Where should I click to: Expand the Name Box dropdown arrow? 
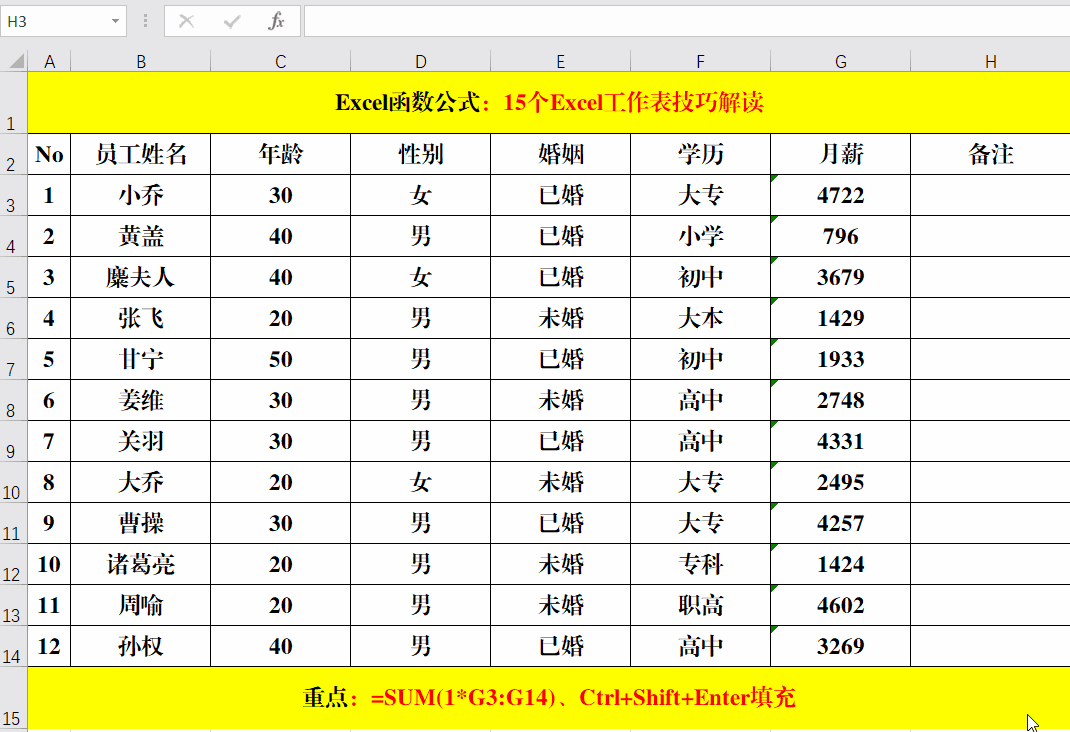pos(115,22)
